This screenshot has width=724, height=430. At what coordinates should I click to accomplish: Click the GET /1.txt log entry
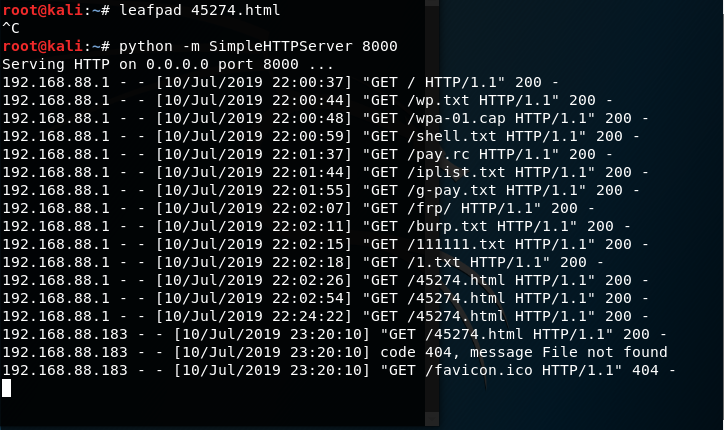[303, 262]
